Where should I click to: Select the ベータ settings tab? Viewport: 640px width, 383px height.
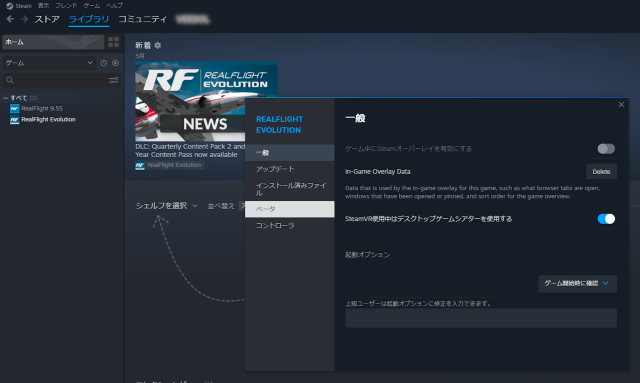(x=289, y=209)
